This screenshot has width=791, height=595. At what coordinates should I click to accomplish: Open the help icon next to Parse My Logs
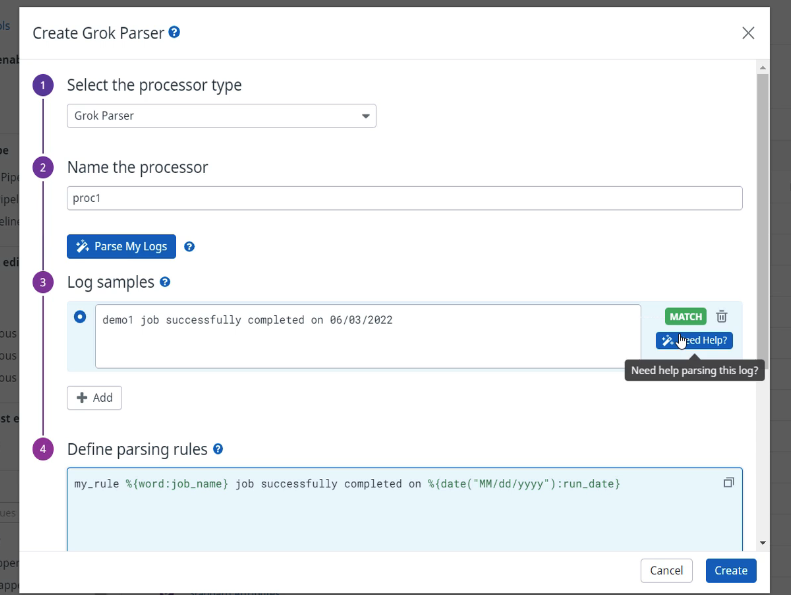(x=189, y=246)
